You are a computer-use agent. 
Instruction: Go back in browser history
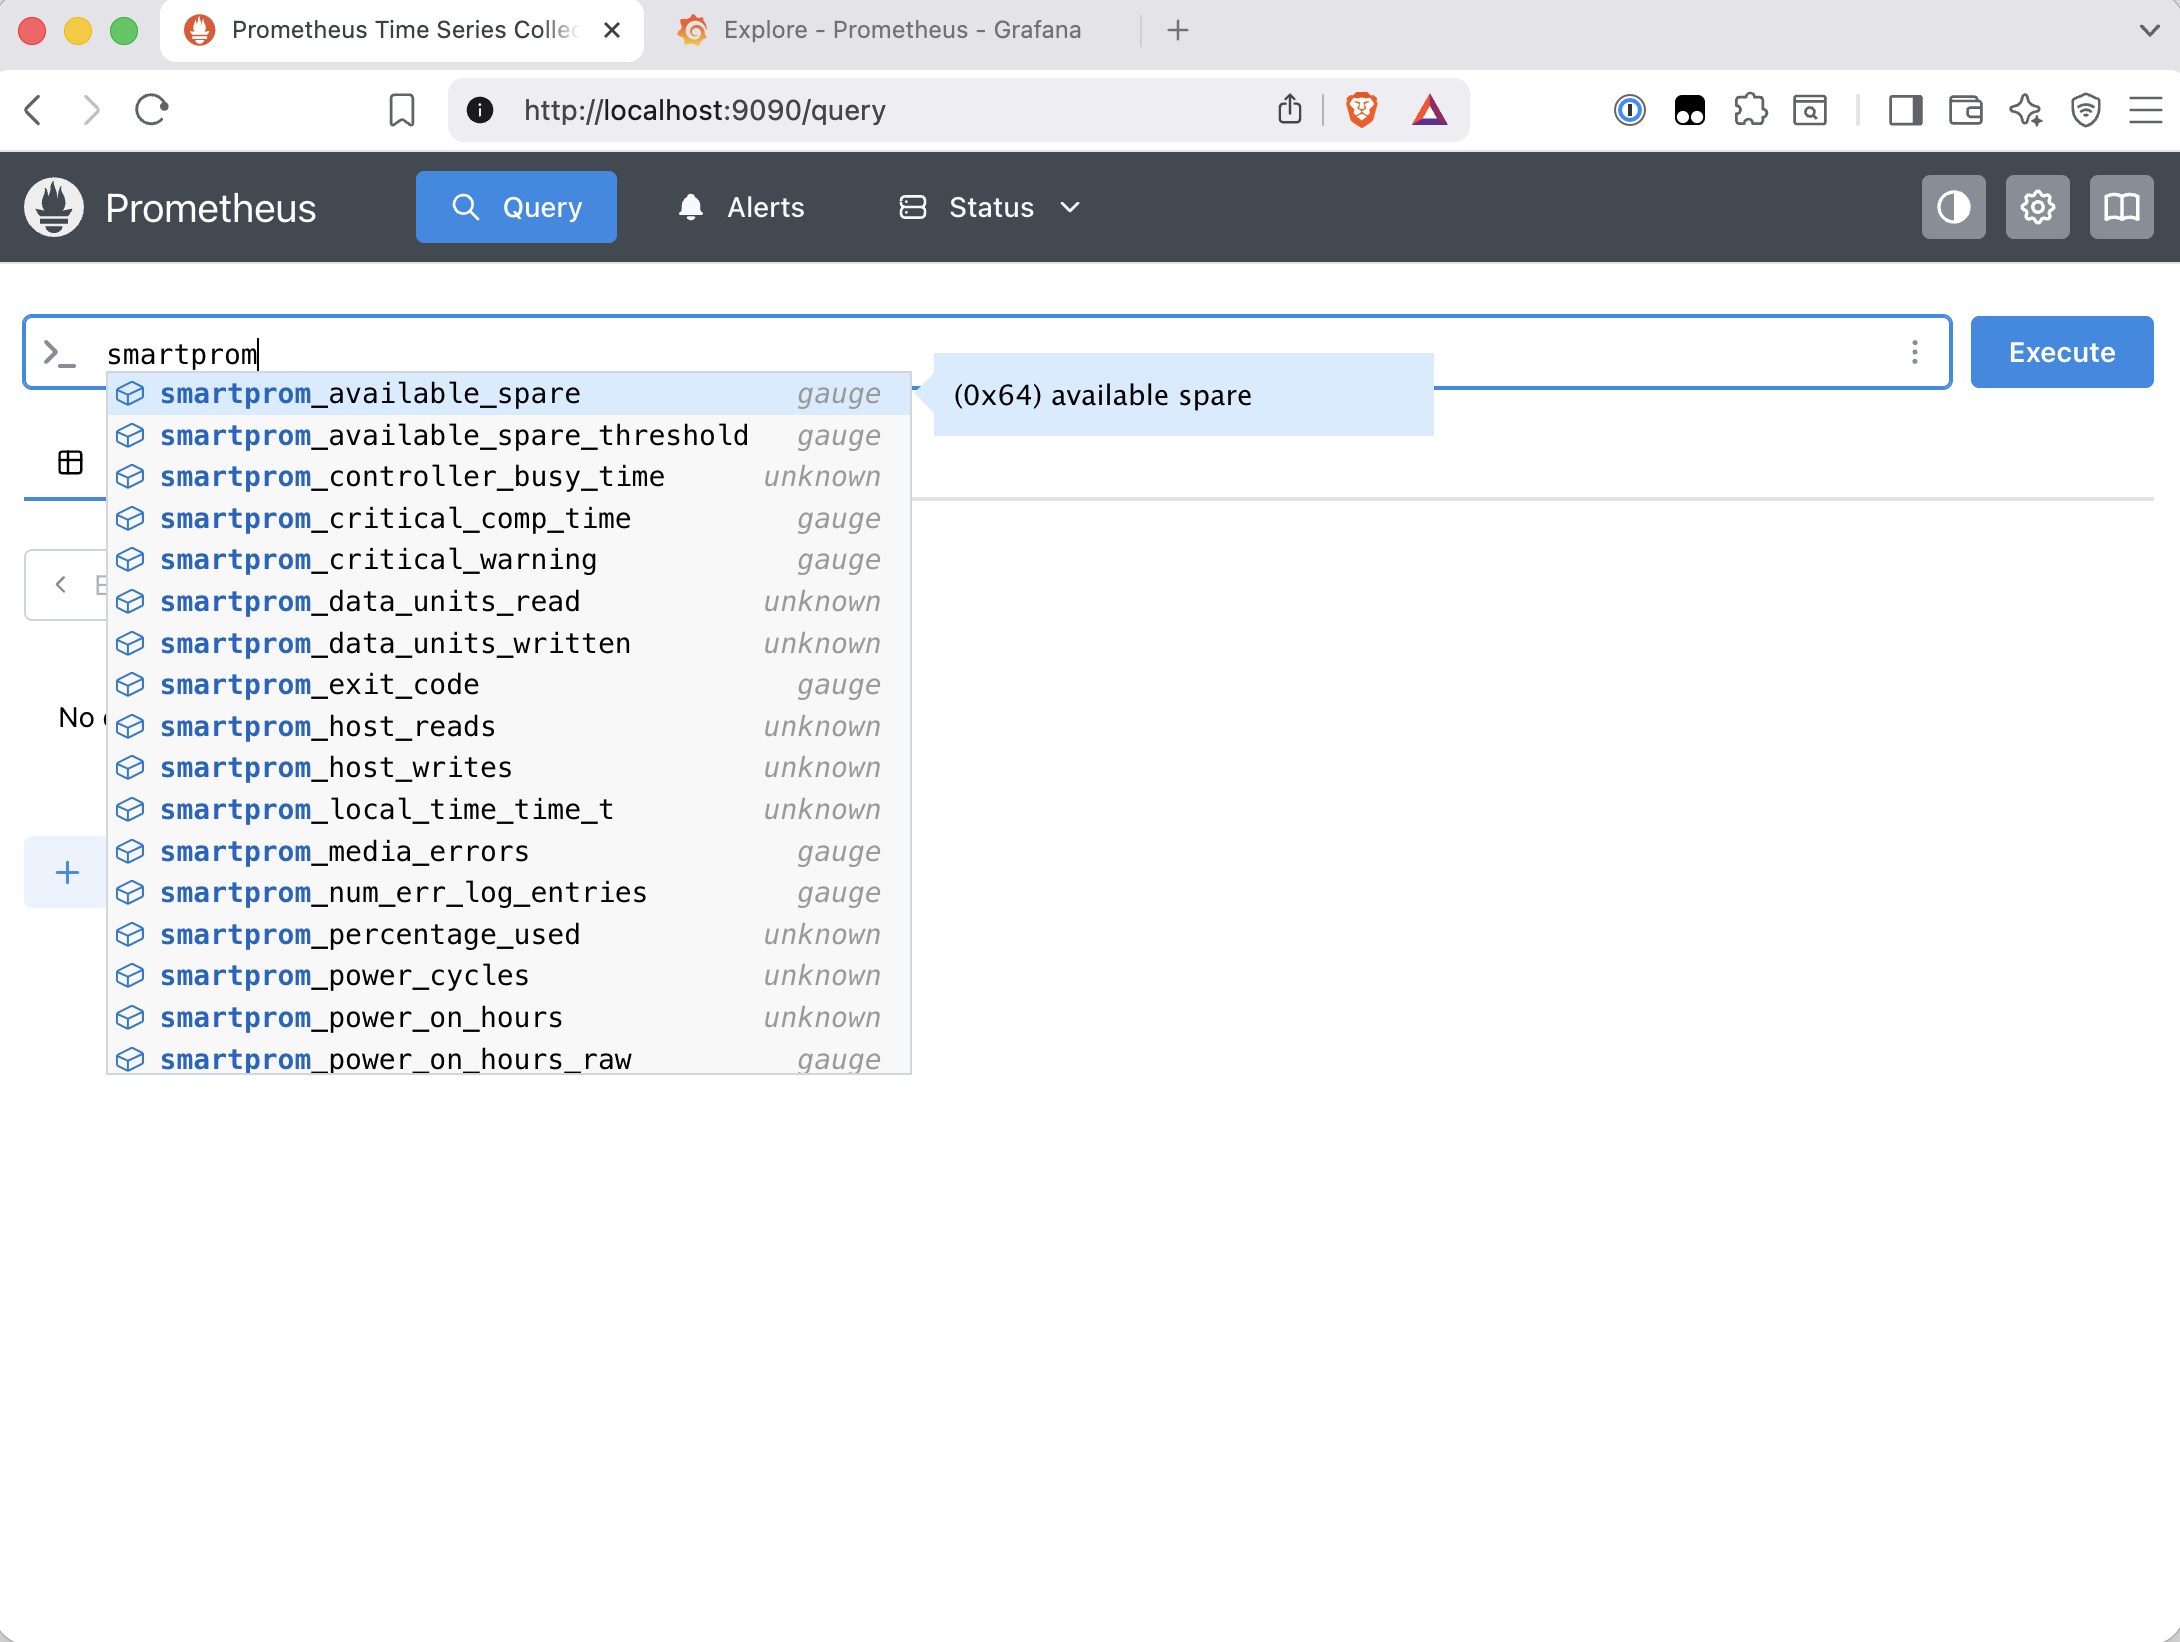click(33, 109)
